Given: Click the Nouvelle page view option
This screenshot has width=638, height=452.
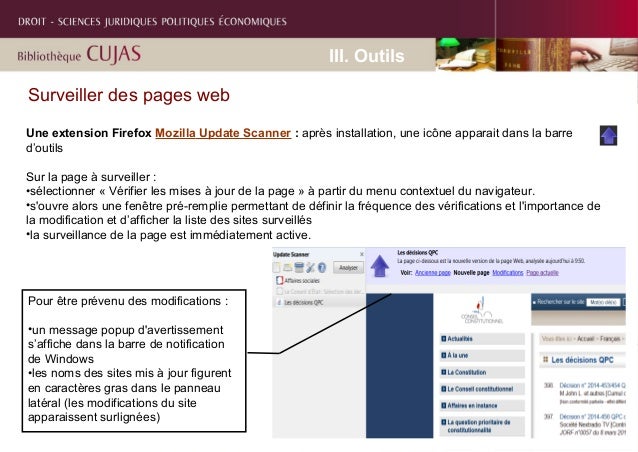Looking at the screenshot, I should point(471,273).
